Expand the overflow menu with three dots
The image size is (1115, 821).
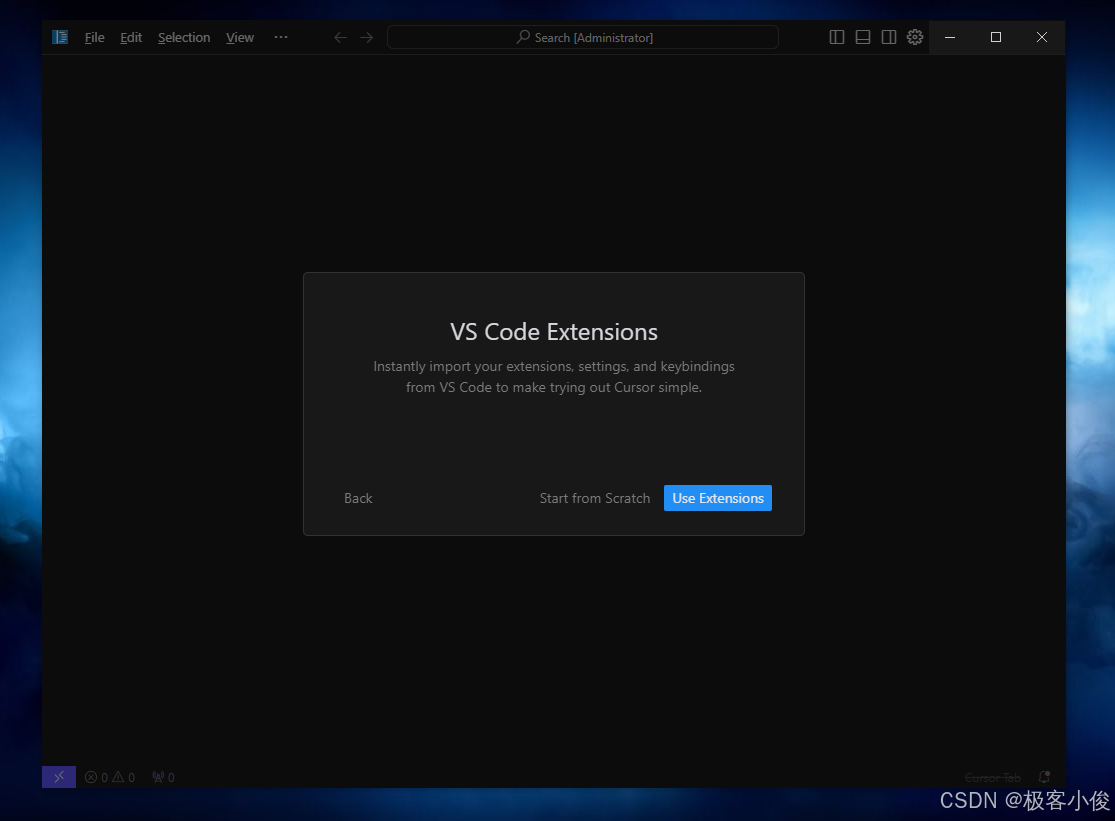281,37
